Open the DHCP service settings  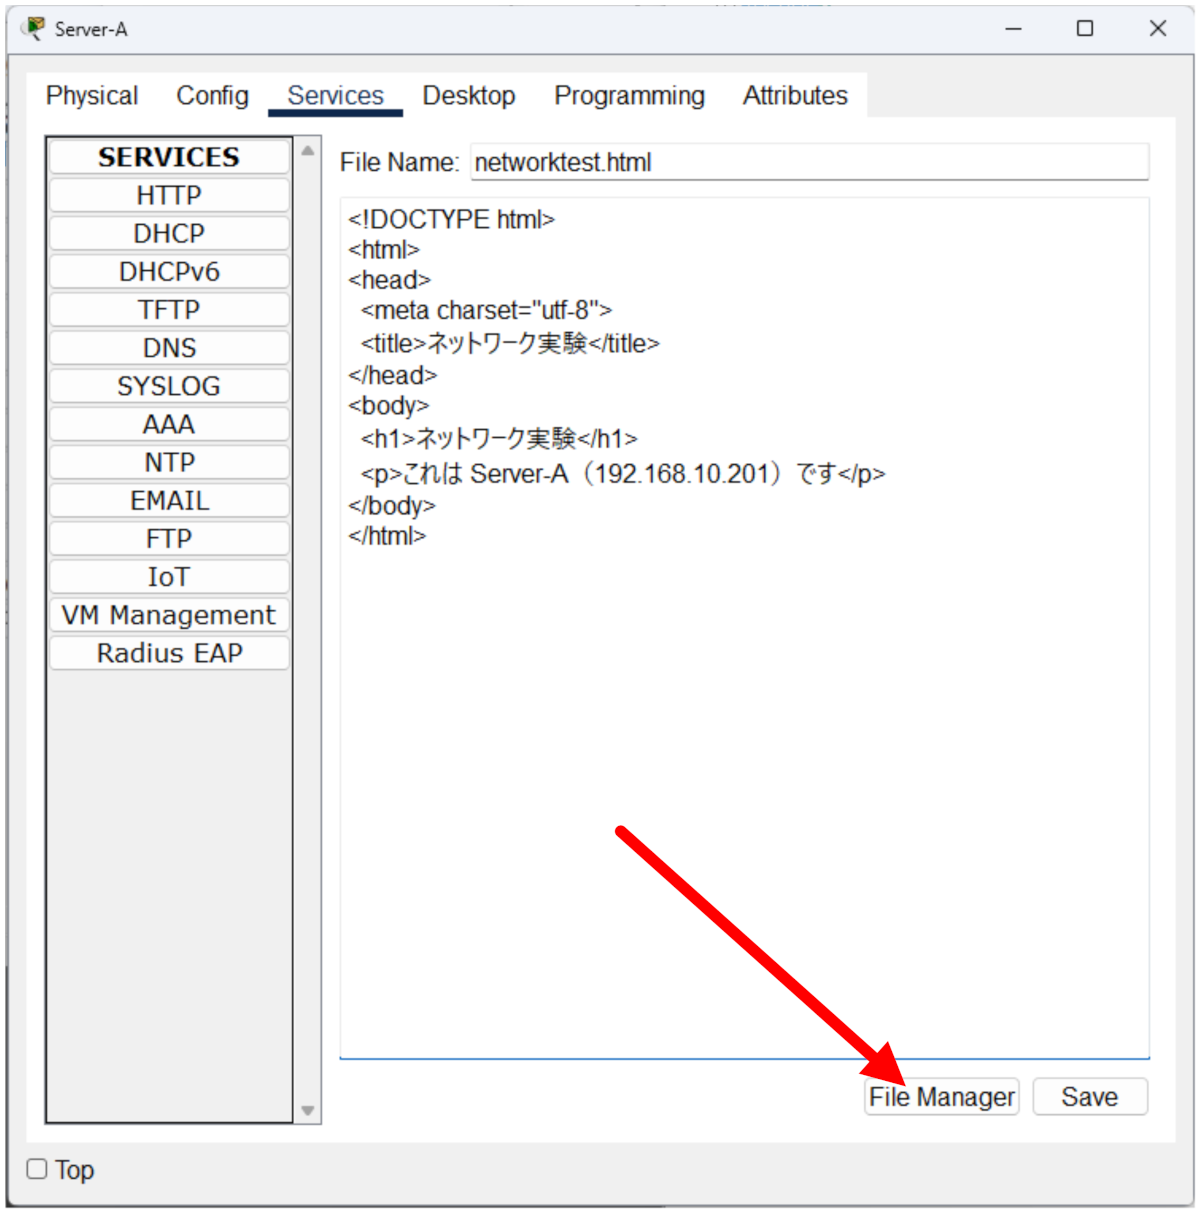(x=169, y=233)
